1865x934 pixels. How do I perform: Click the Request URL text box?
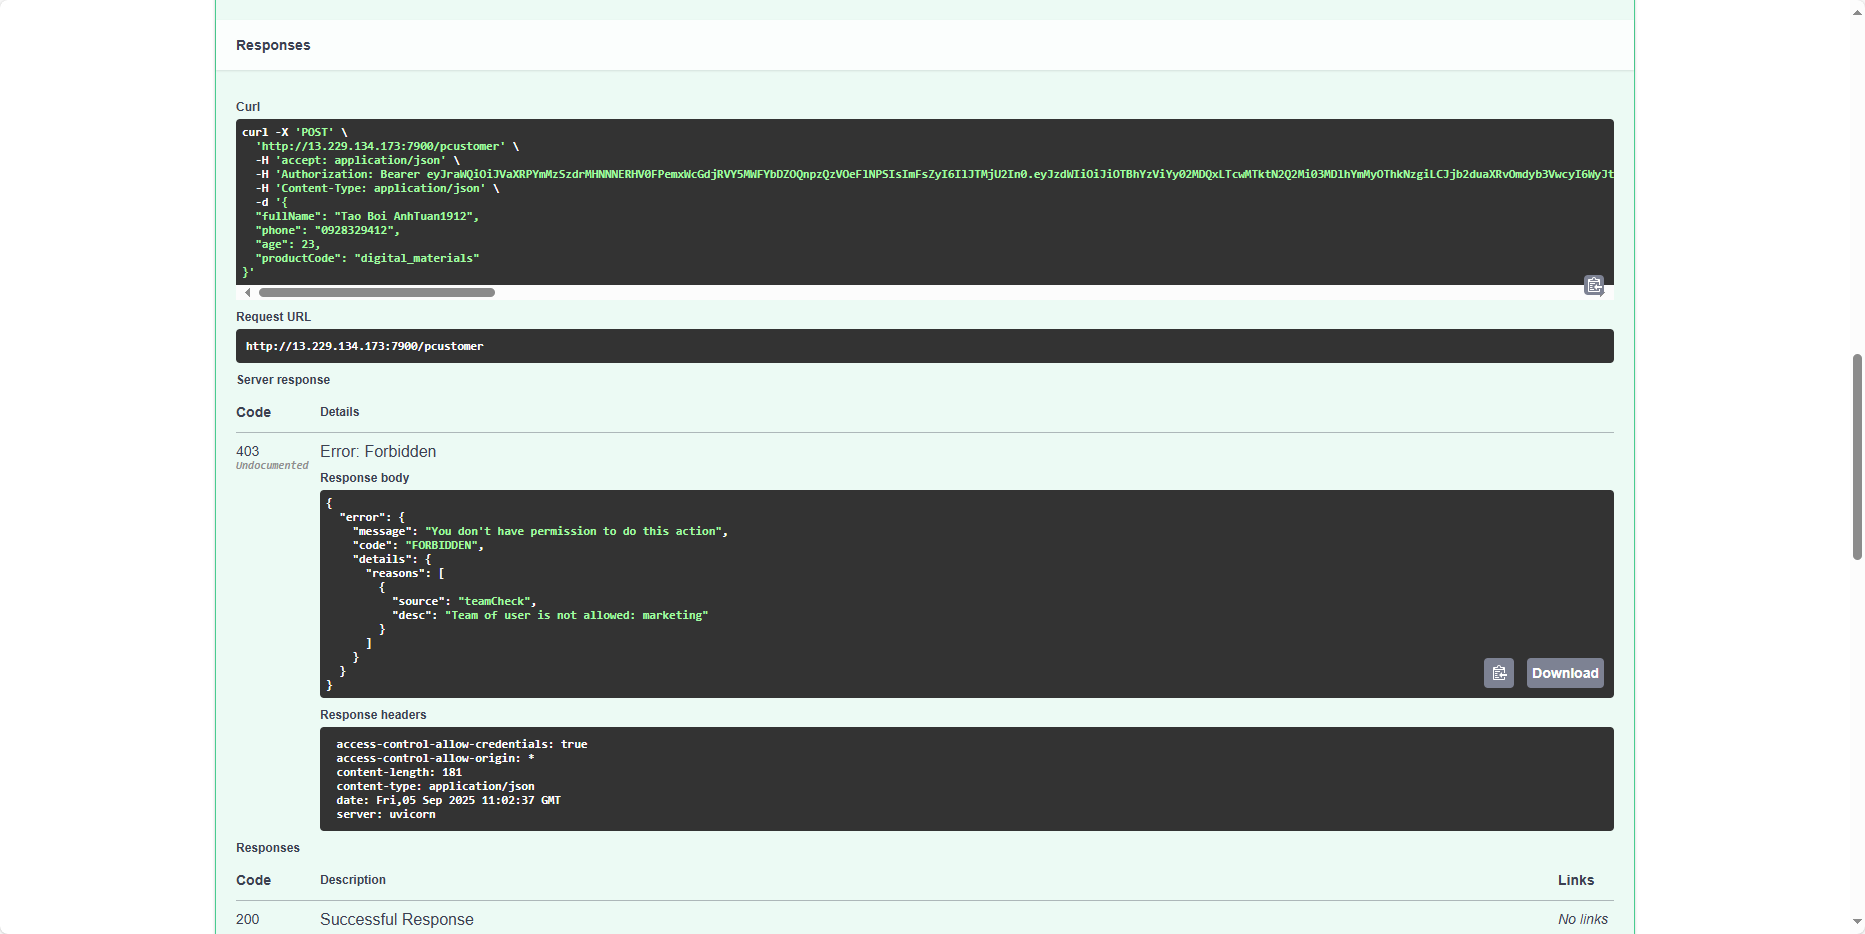pyautogui.click(x=923, y=346)
